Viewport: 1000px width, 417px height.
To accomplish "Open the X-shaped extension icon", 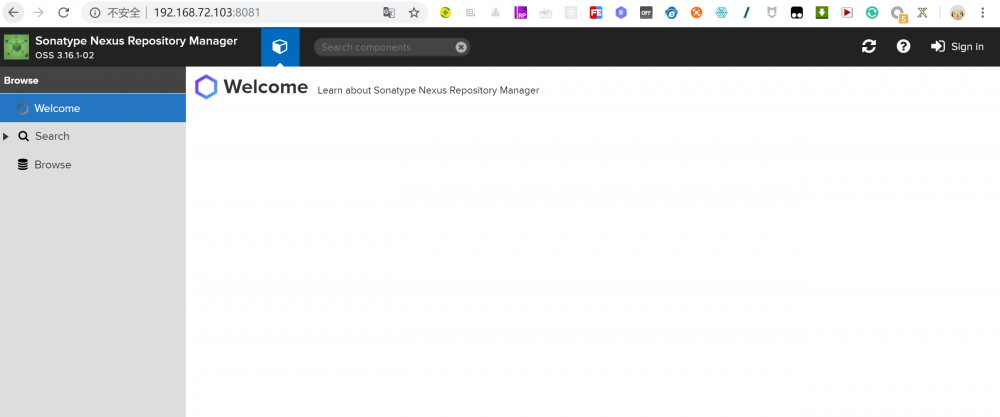I will (x=922, y=12).
